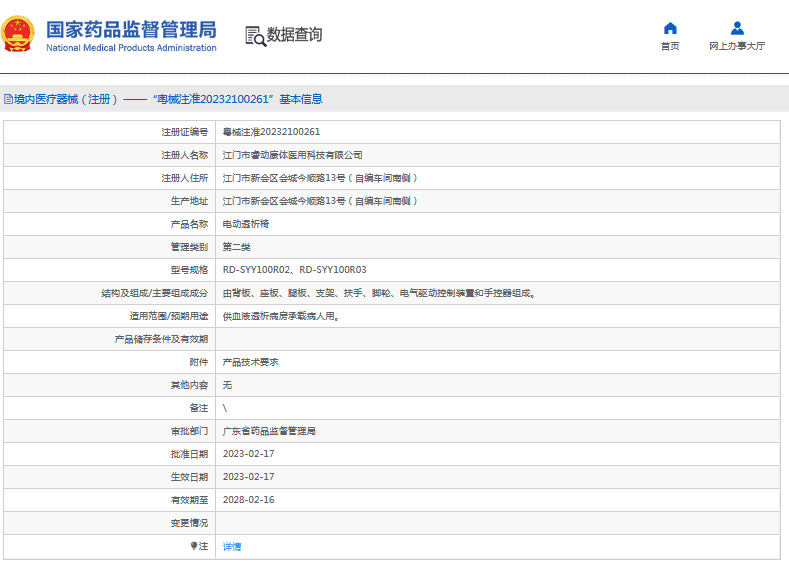
Task: Select approving department 广东省药品监督管理局
Action: coord(269,431)
